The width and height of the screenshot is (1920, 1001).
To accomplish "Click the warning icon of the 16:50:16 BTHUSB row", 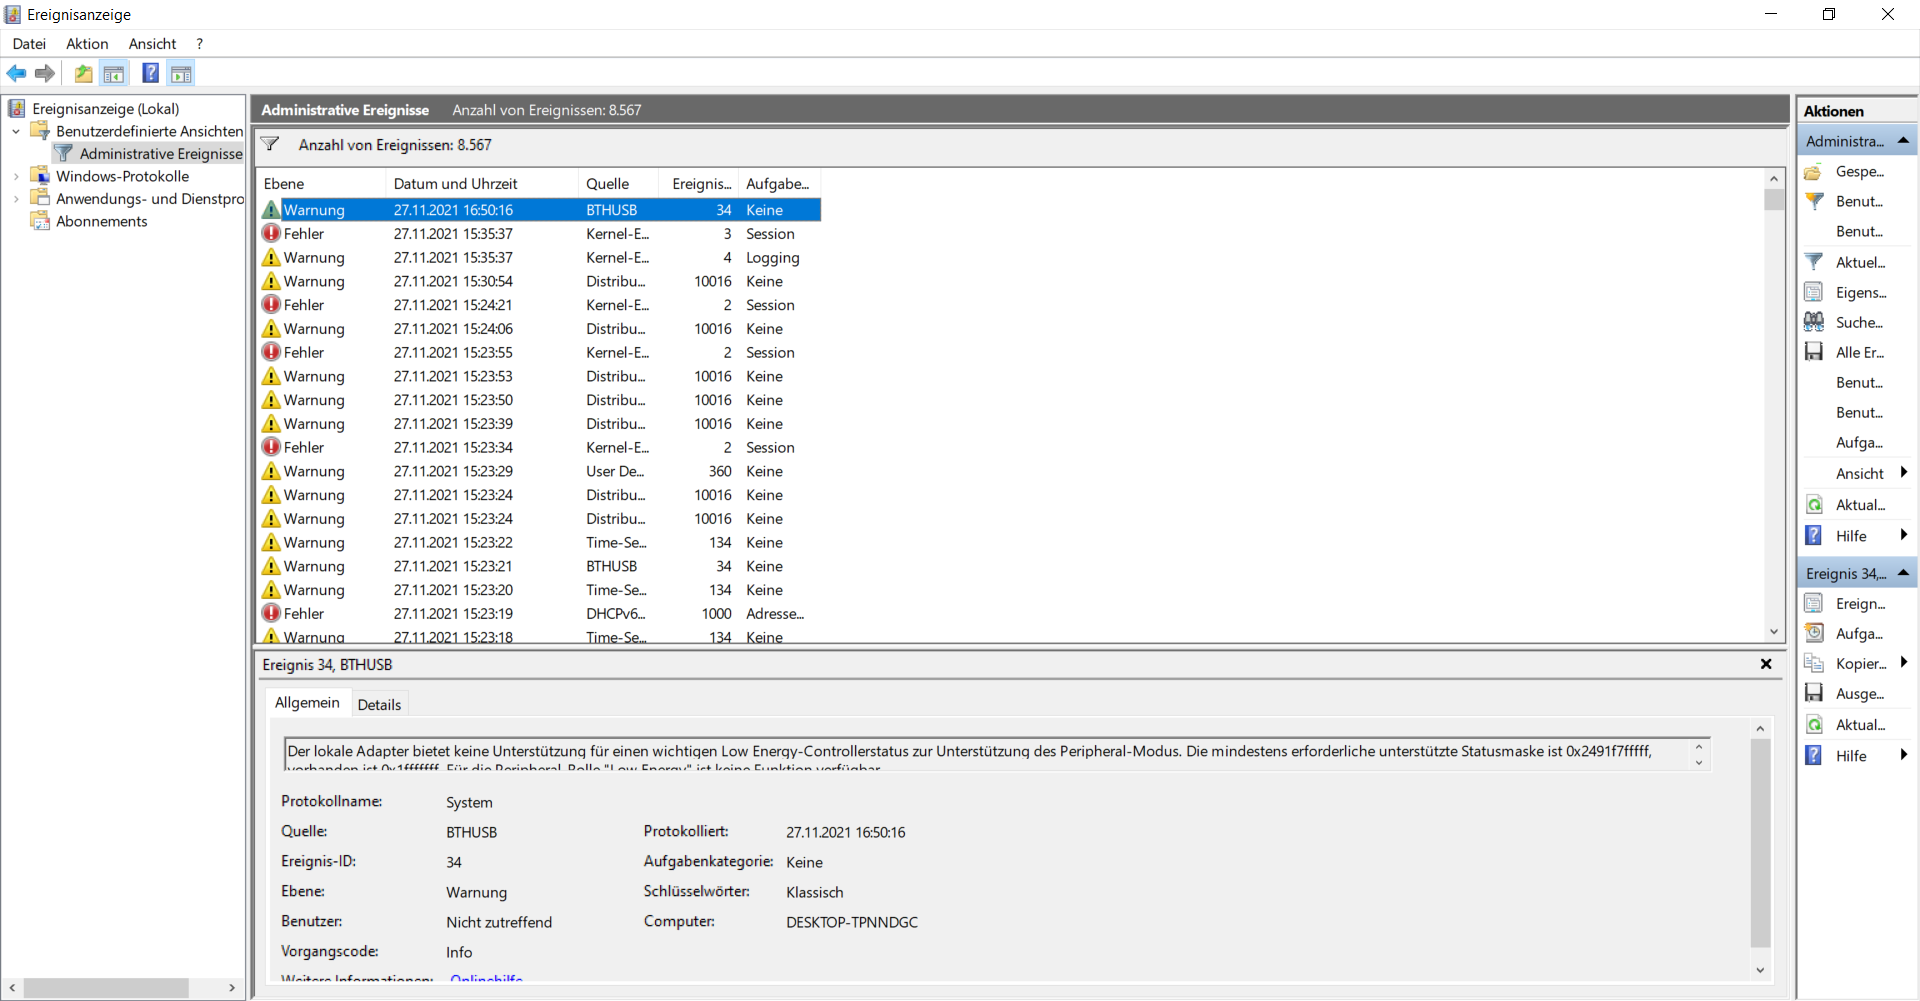I will point(271,210).
